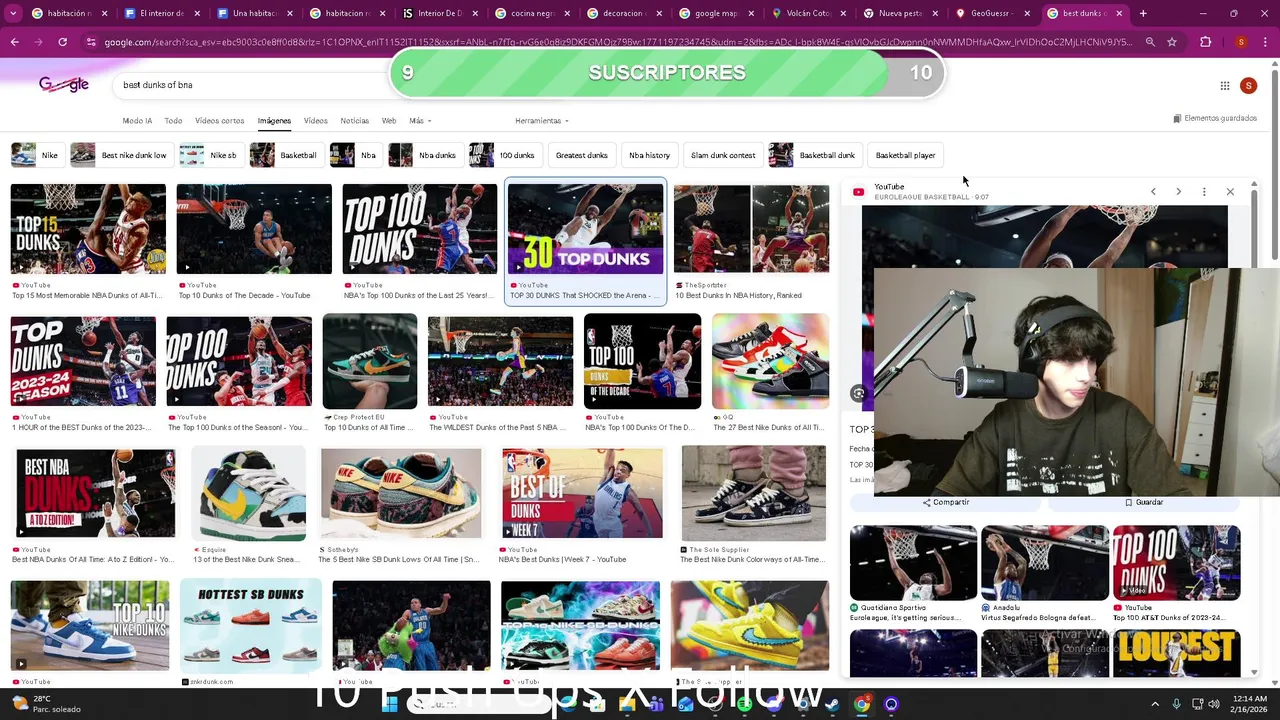Select the 'Basketball player' filter chip
Image resolution: width=1280 pixels, height=720 pixels.
[x=905, y=155]
